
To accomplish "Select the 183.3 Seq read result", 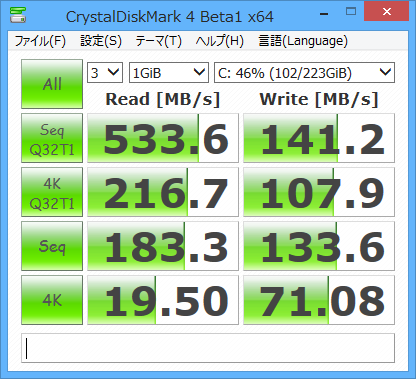I will pyautogui.click(x=163, y=246).
